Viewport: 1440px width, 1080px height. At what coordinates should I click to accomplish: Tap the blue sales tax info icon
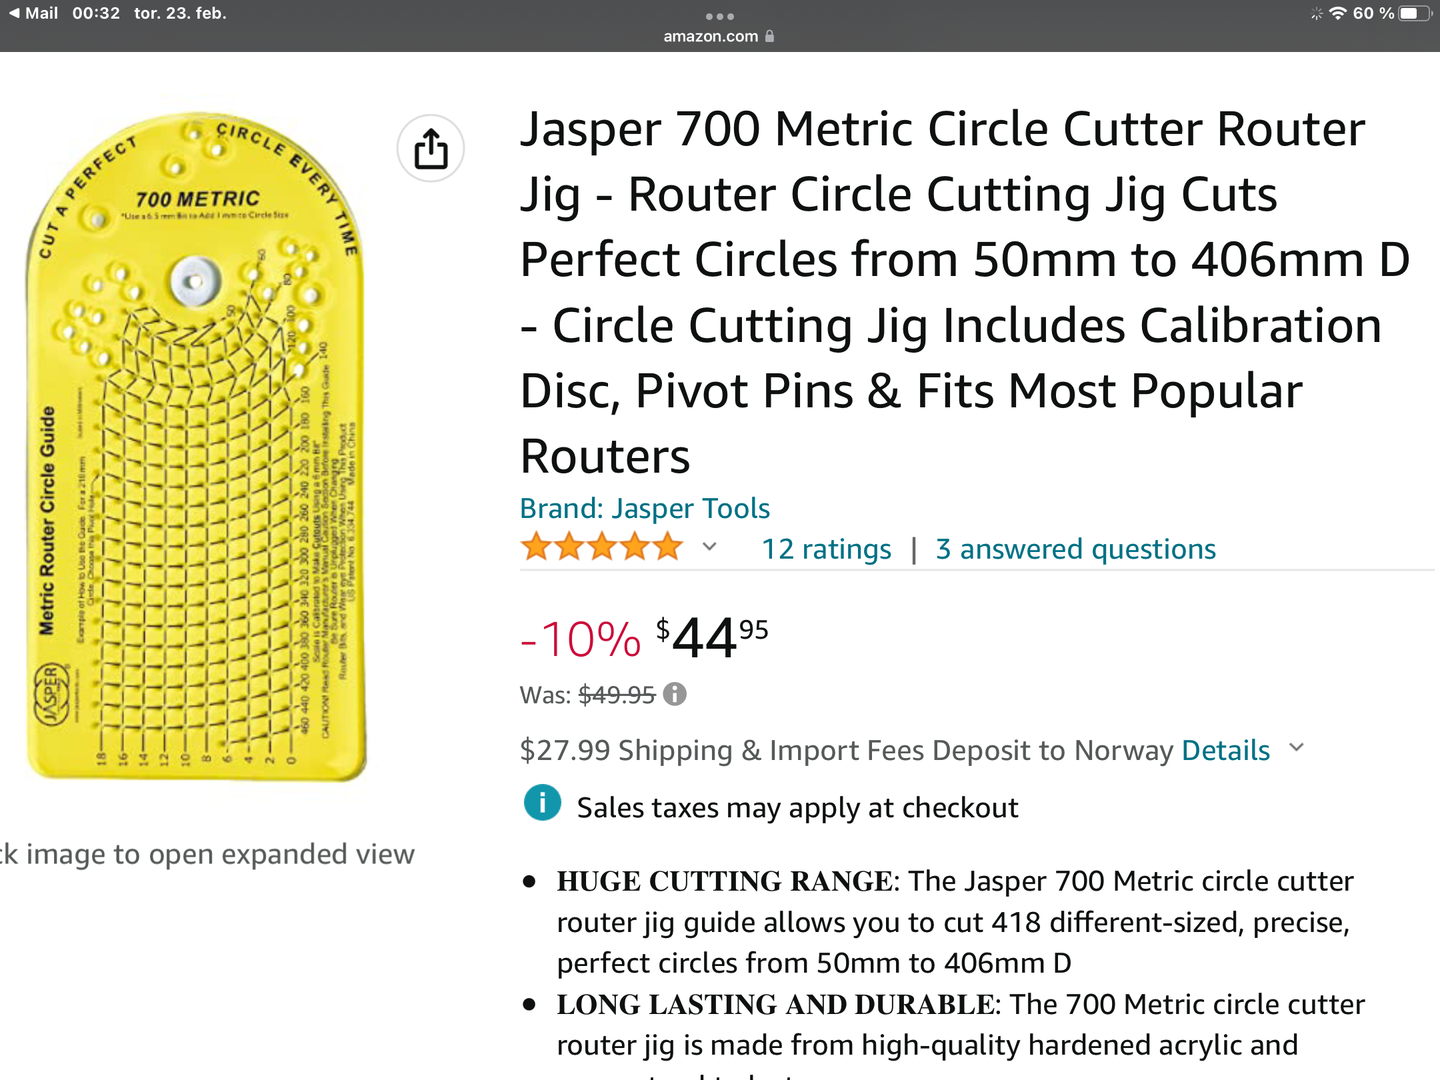click(543, 802)
